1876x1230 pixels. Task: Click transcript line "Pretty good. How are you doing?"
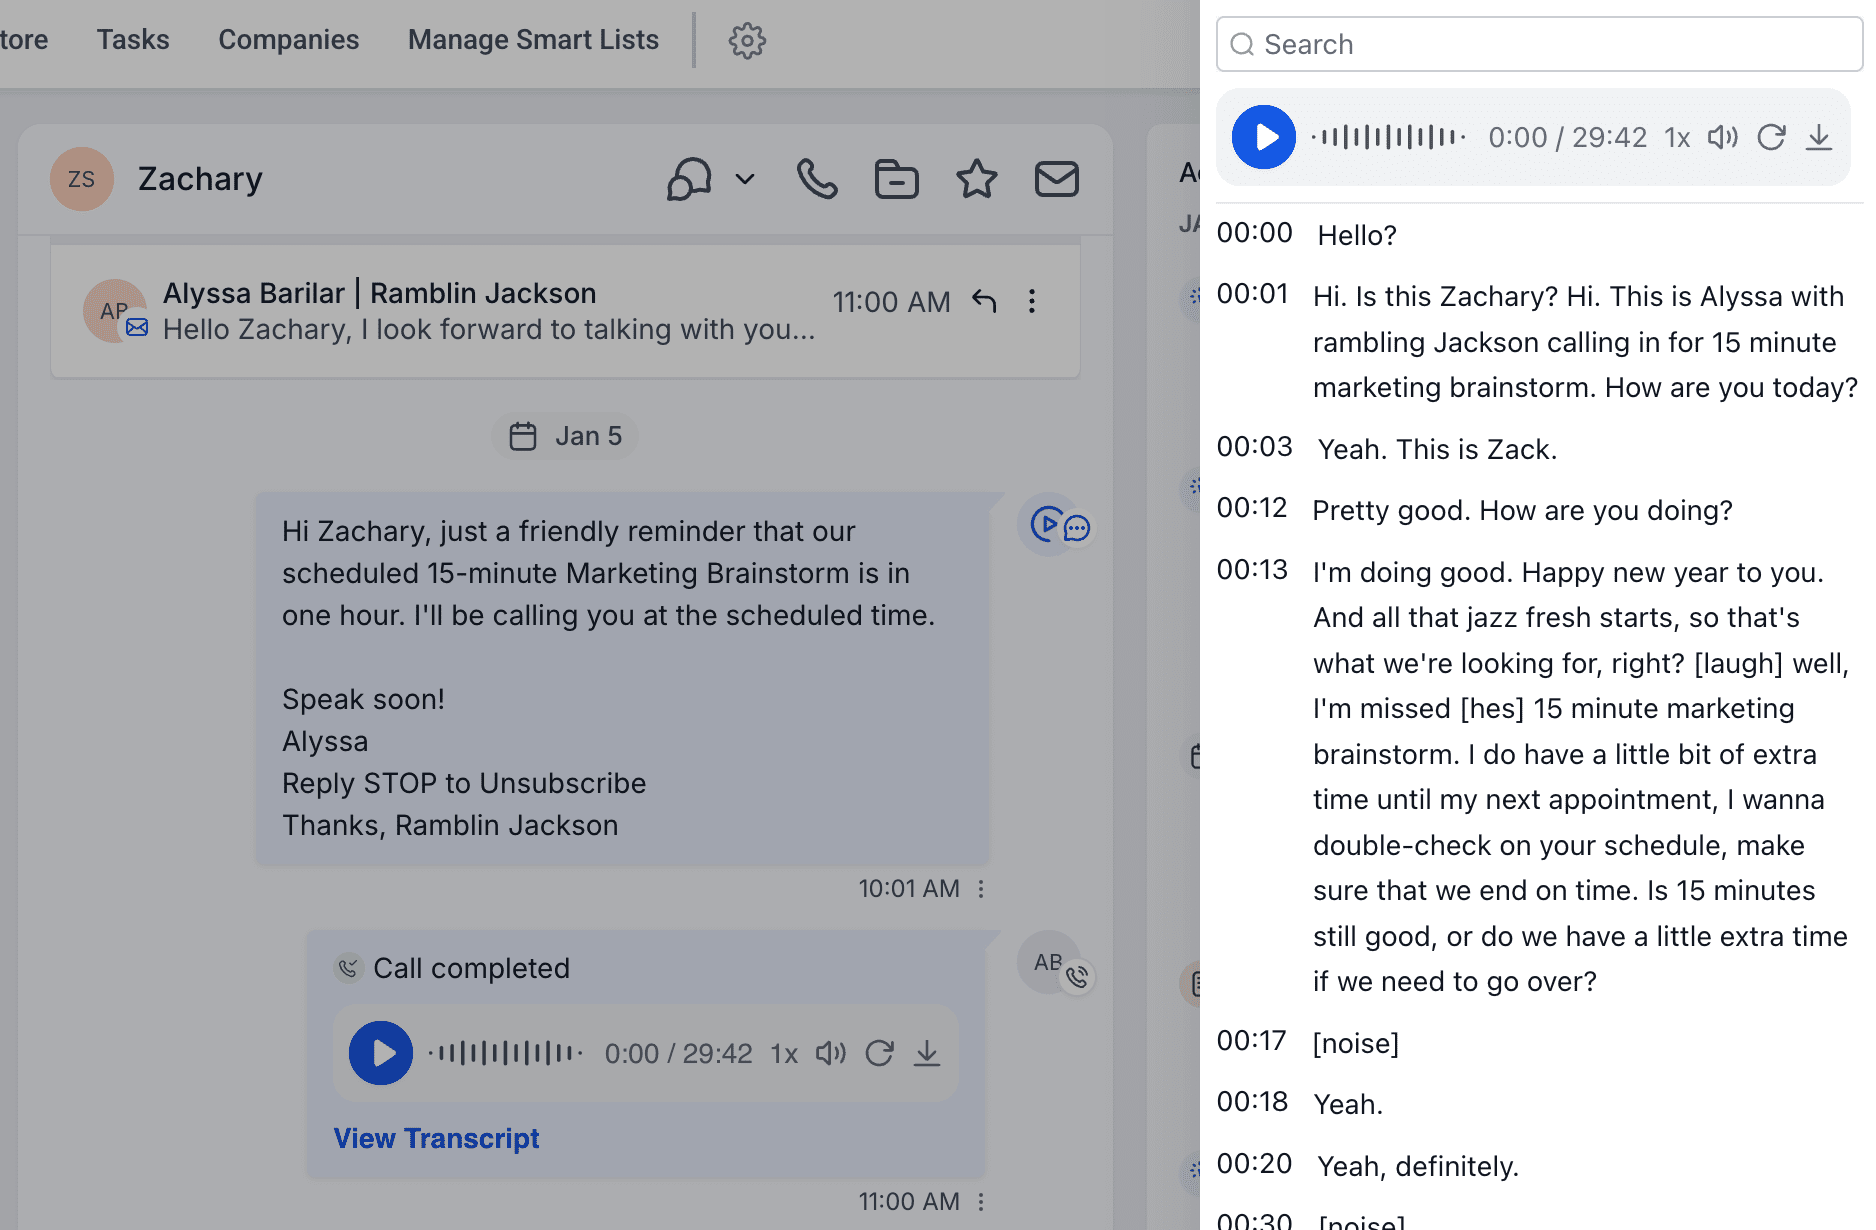pos(1522,511)
